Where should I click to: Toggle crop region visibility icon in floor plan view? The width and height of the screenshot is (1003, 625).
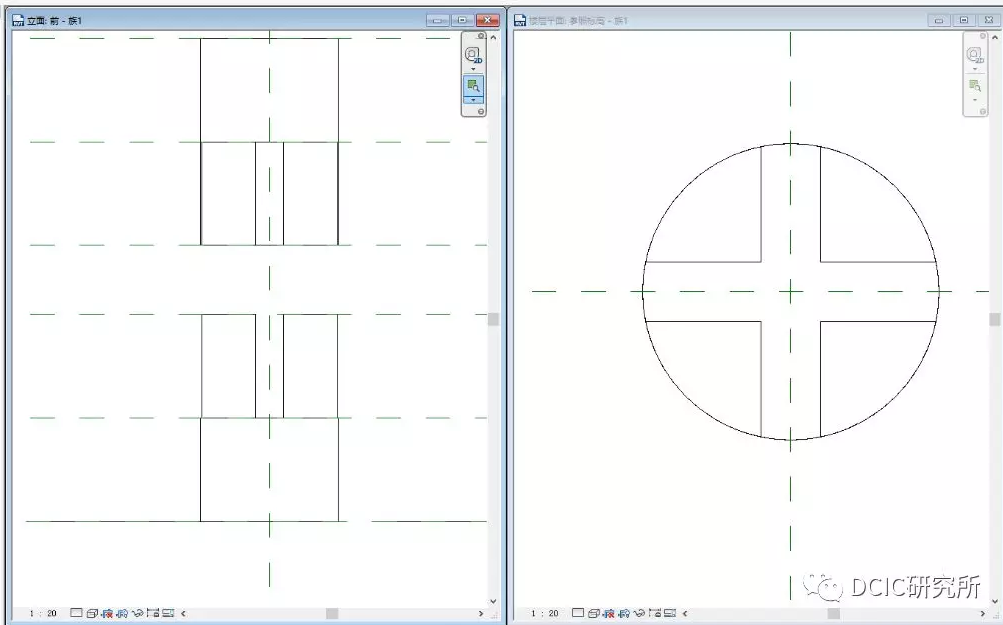tap(624, 613)
